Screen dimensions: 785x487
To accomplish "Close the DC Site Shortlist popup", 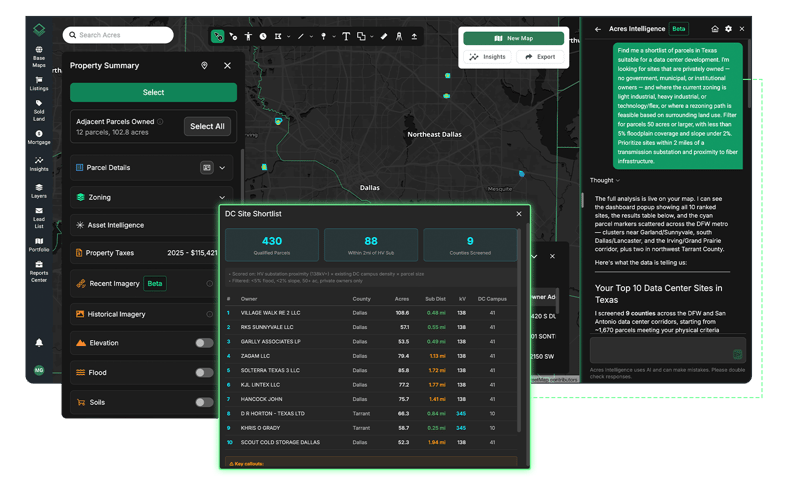I will tap(519, 214).
